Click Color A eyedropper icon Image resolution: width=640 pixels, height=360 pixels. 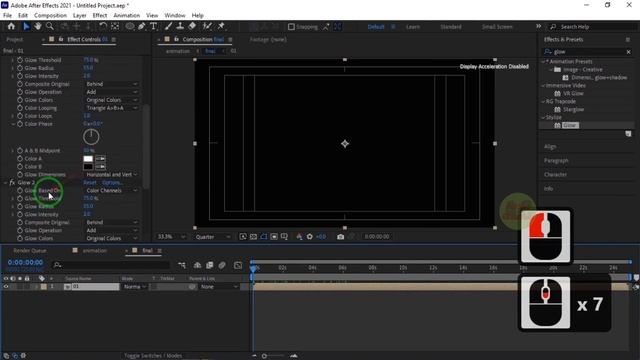[100, 159]
